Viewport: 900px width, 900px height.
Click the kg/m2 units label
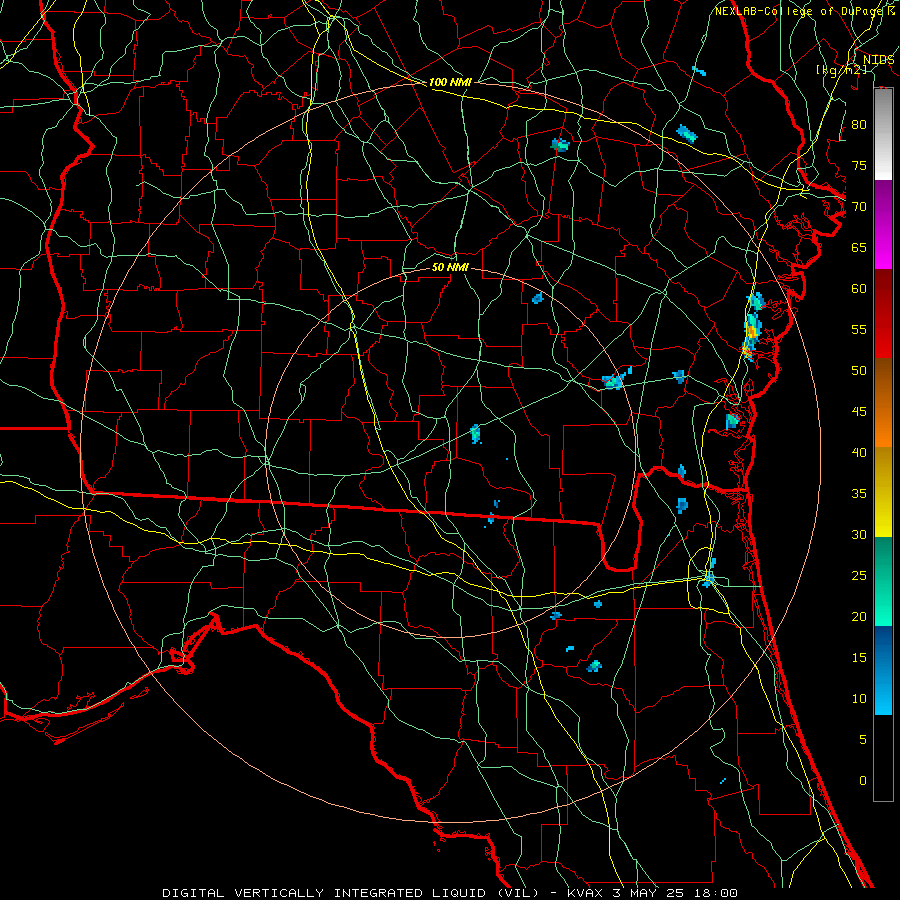(841, 70)
